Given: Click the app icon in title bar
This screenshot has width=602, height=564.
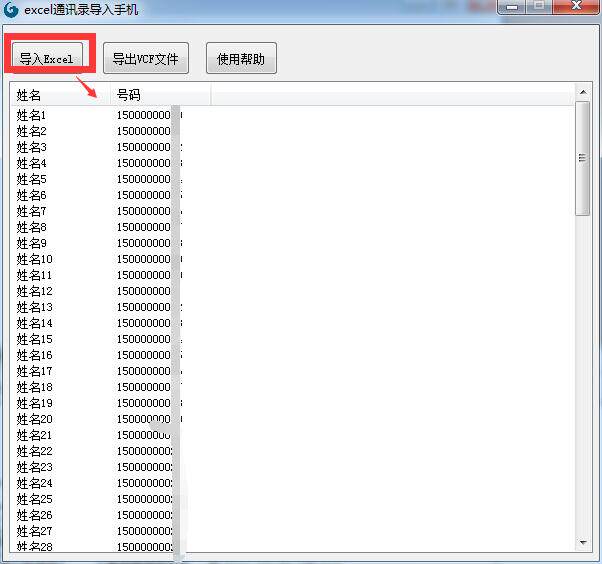Looking at the screenshot, I should pos(12,9).
